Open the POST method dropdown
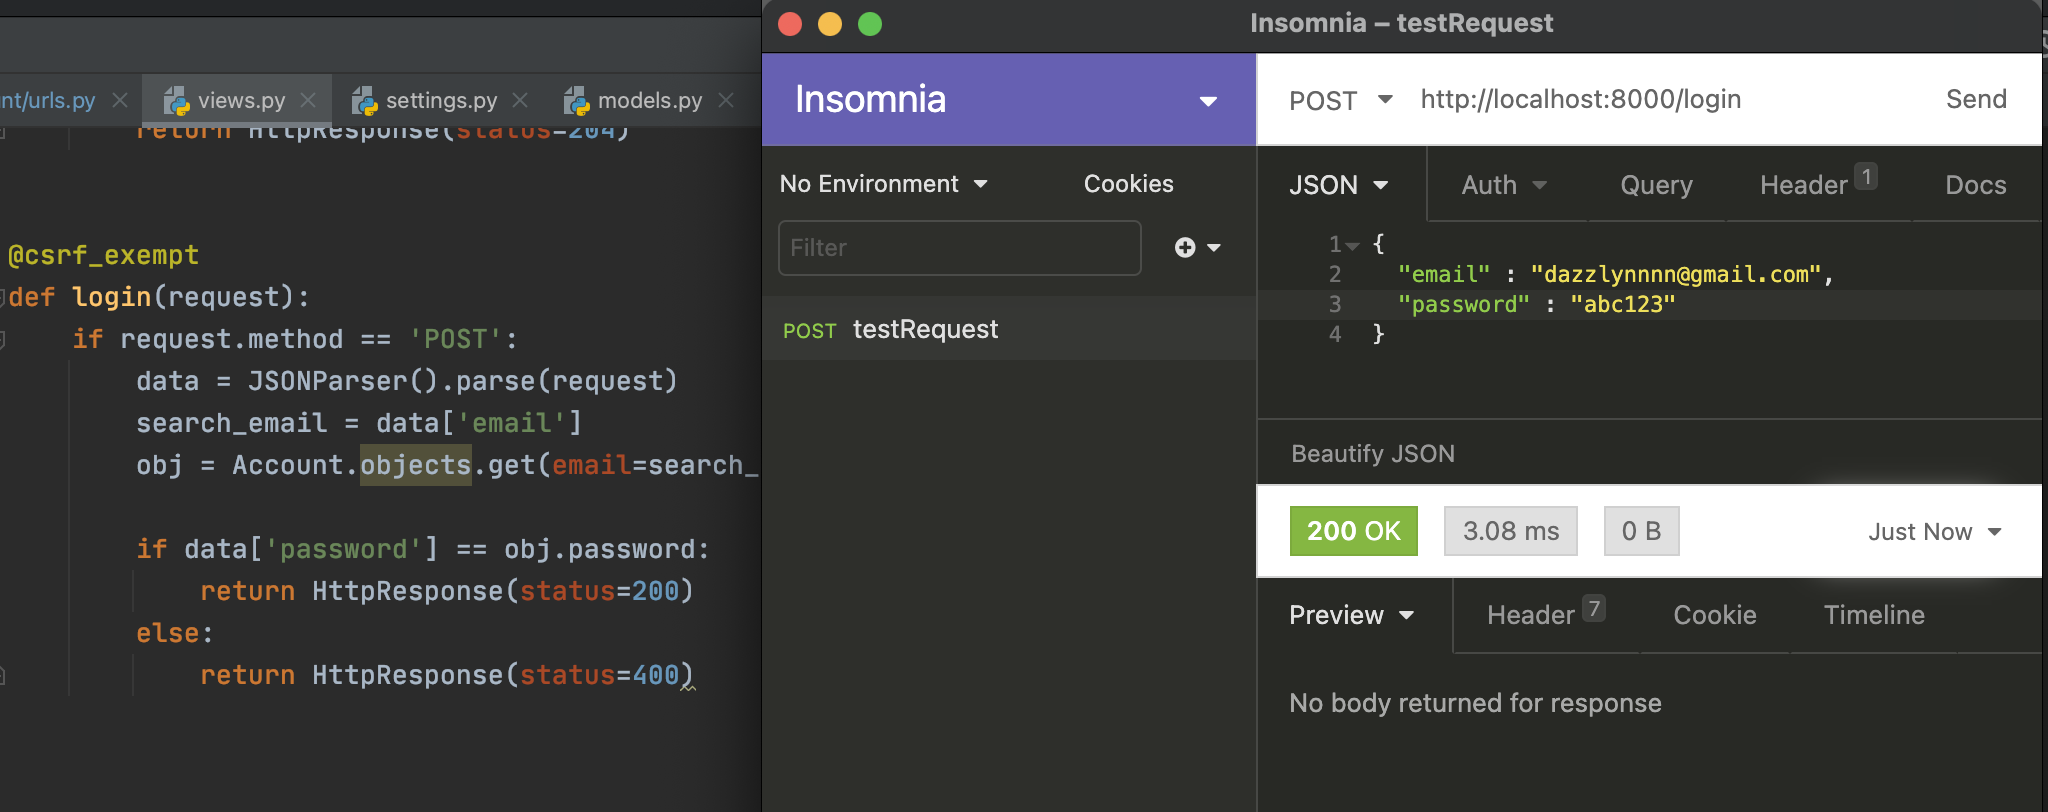Viewport: 2048px width, 812px height. pyautogui.click(x=1340, y=100)
